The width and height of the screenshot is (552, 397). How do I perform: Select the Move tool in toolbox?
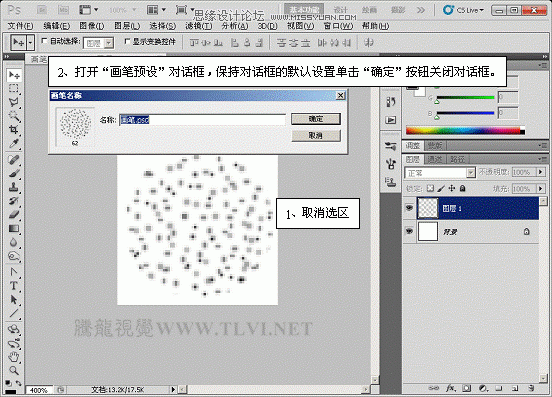14,75
